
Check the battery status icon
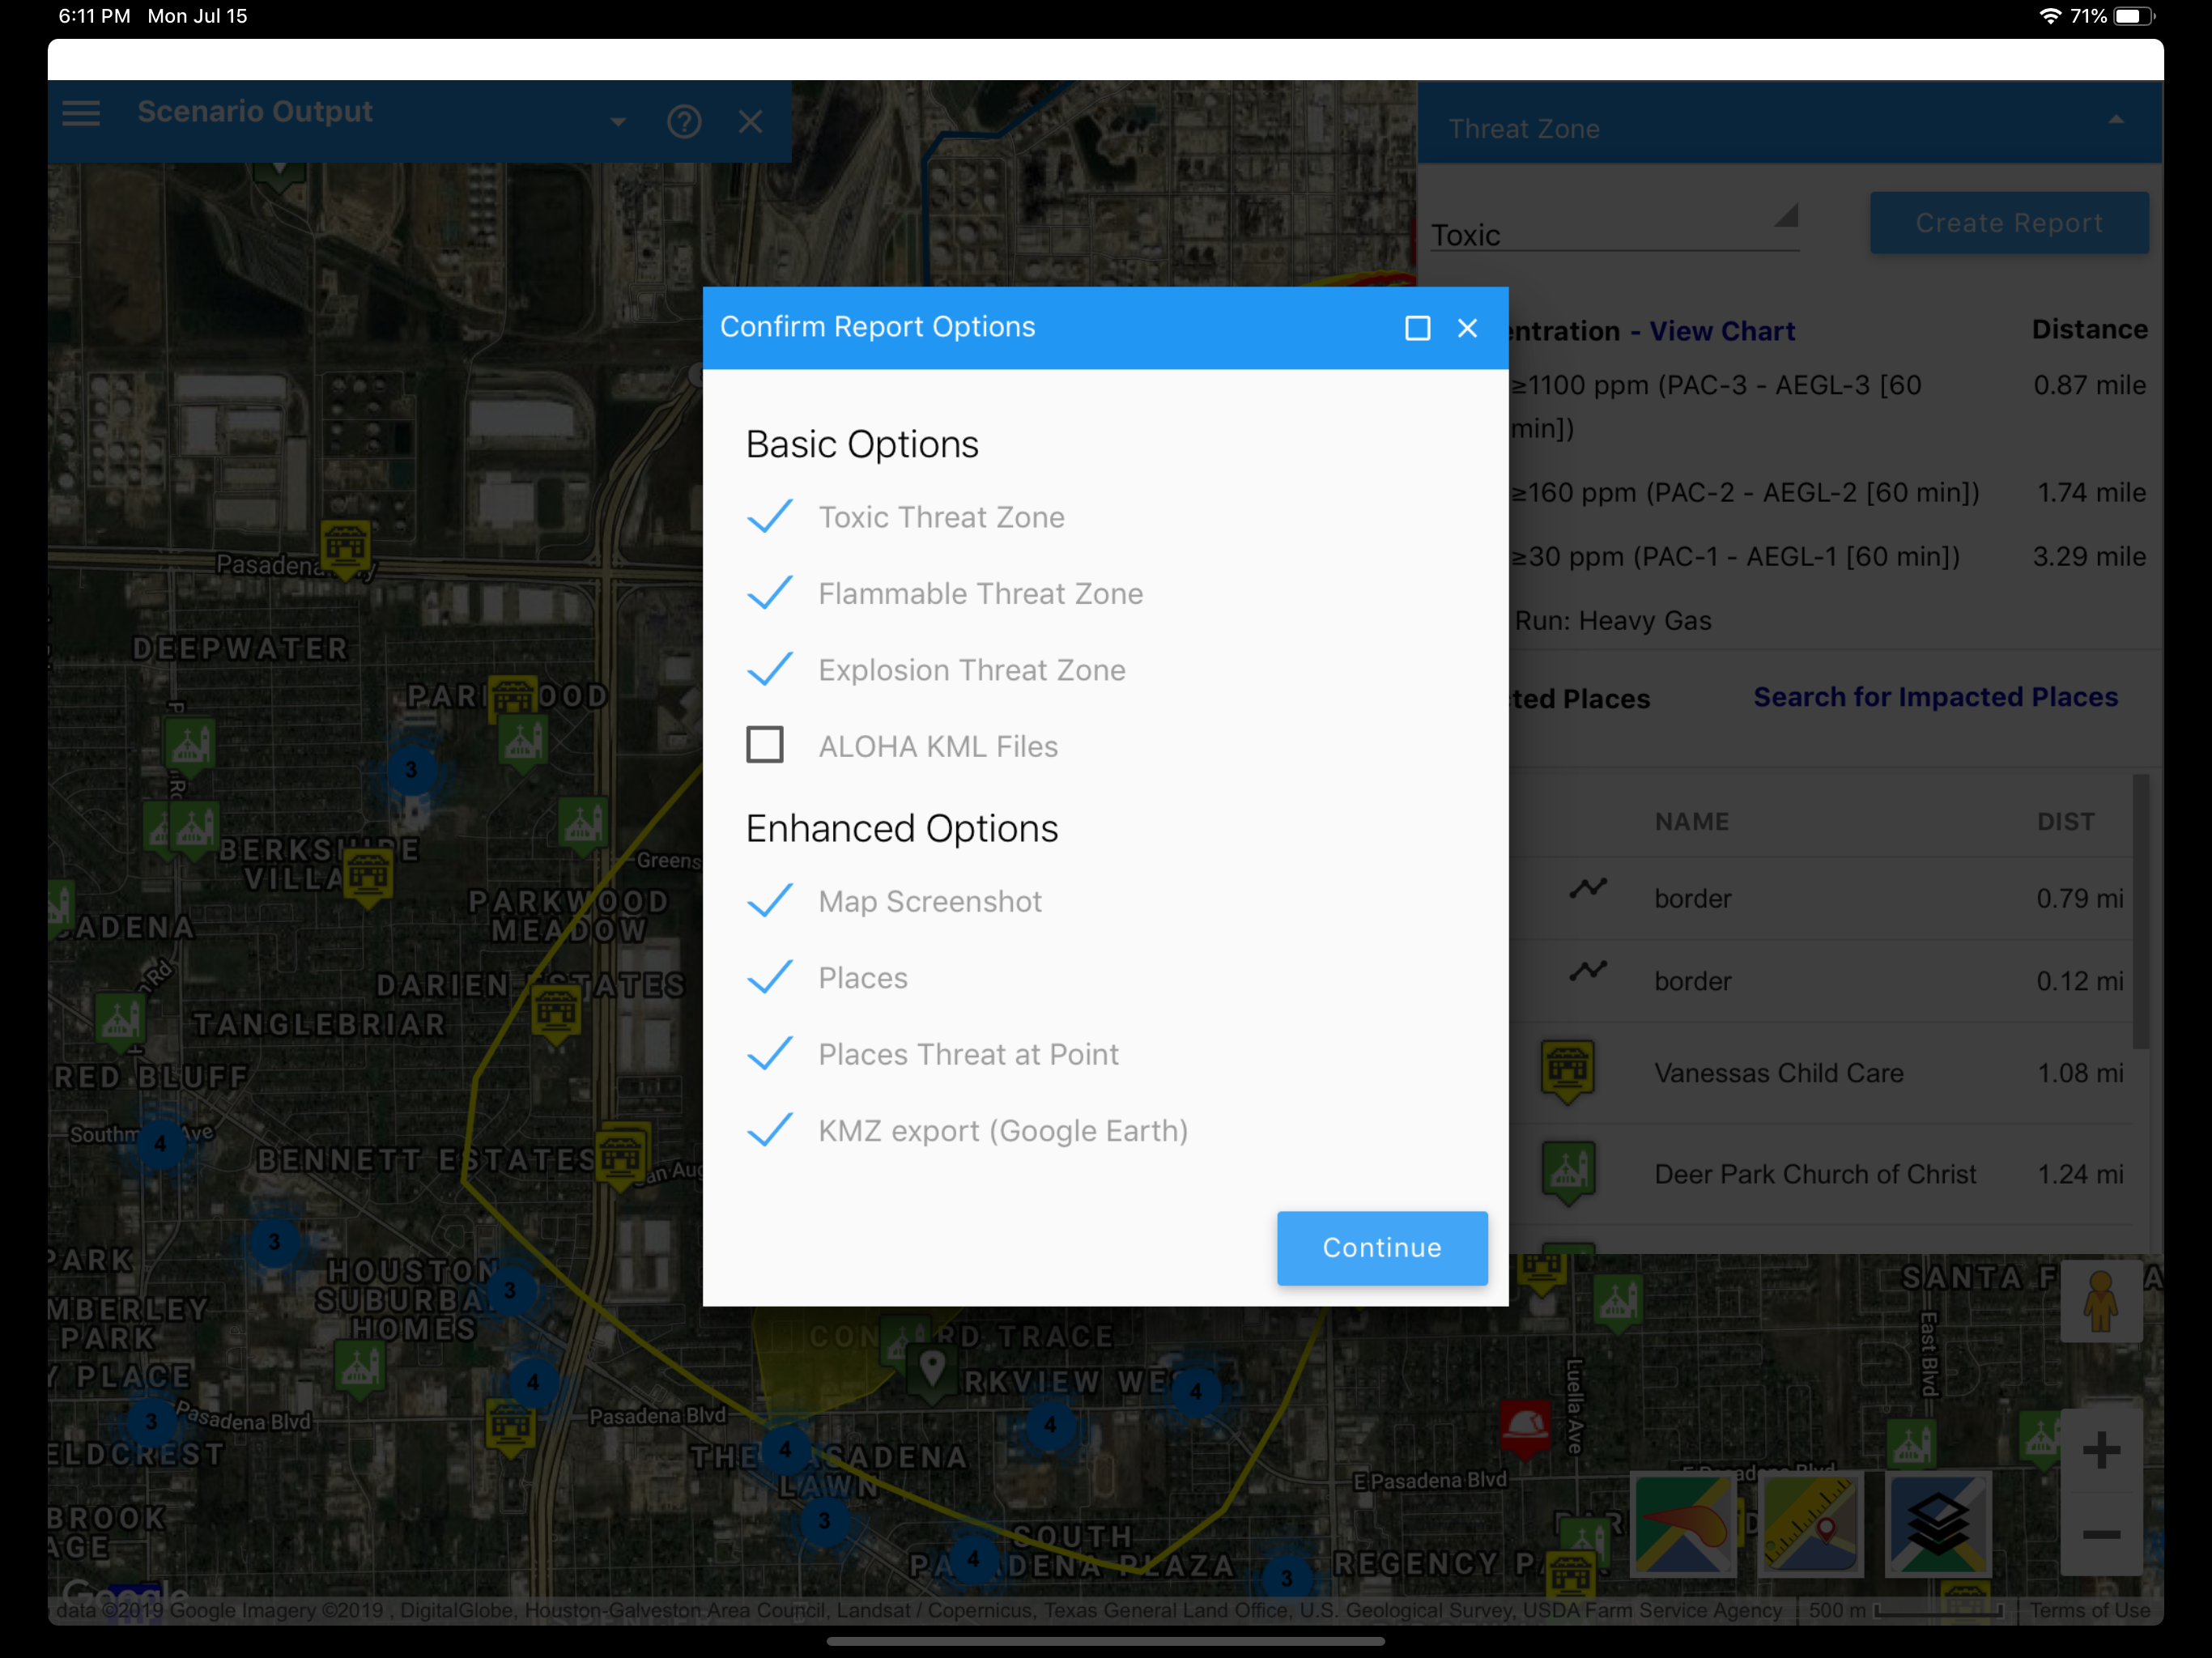[x=2135, y=16]
